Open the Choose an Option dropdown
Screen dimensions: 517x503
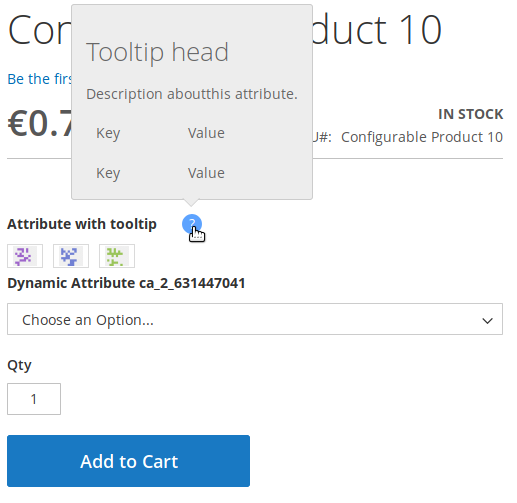coord(255,319)
